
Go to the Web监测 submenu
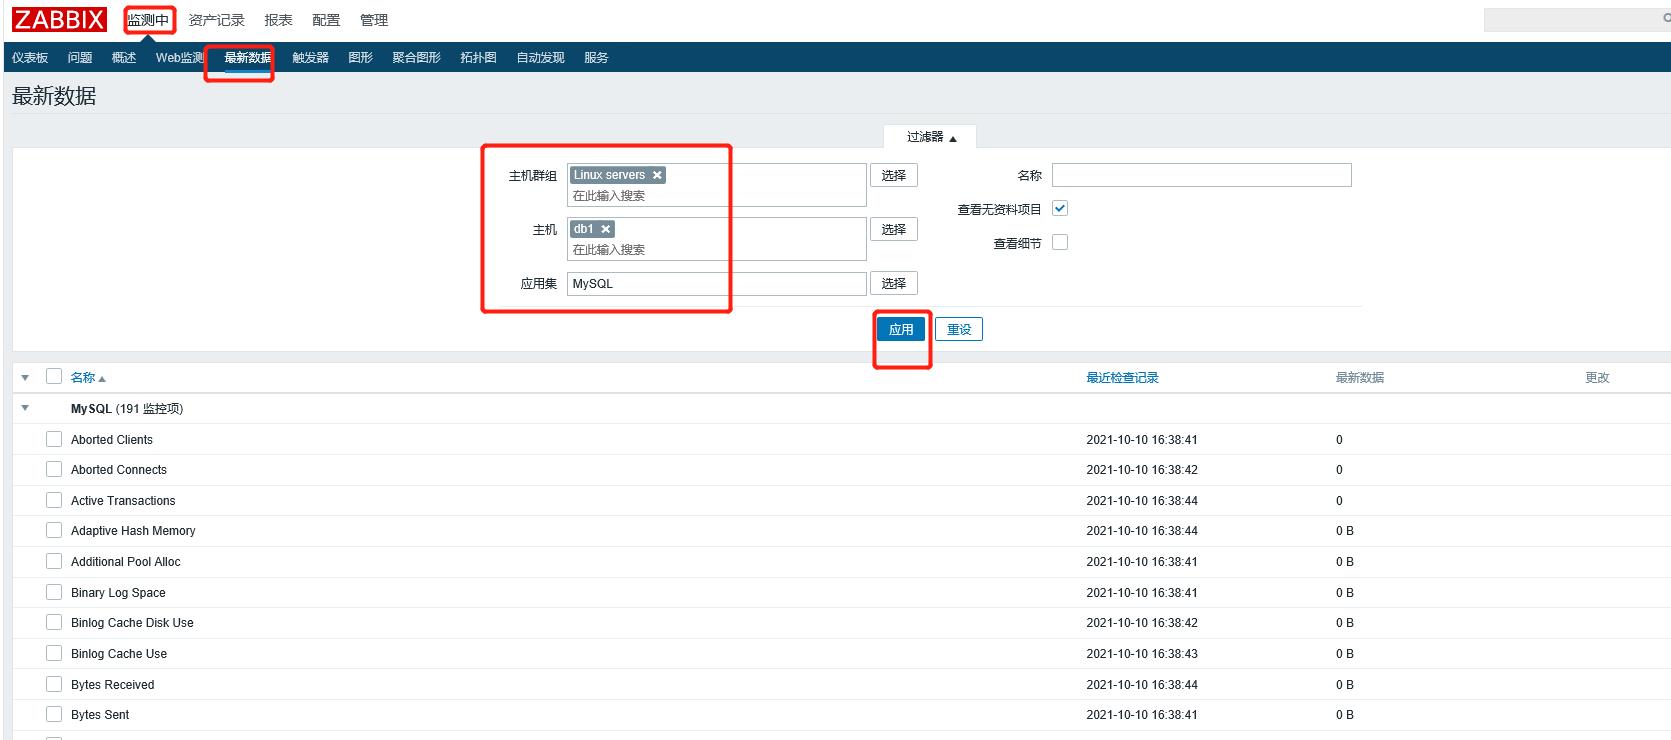180,58
